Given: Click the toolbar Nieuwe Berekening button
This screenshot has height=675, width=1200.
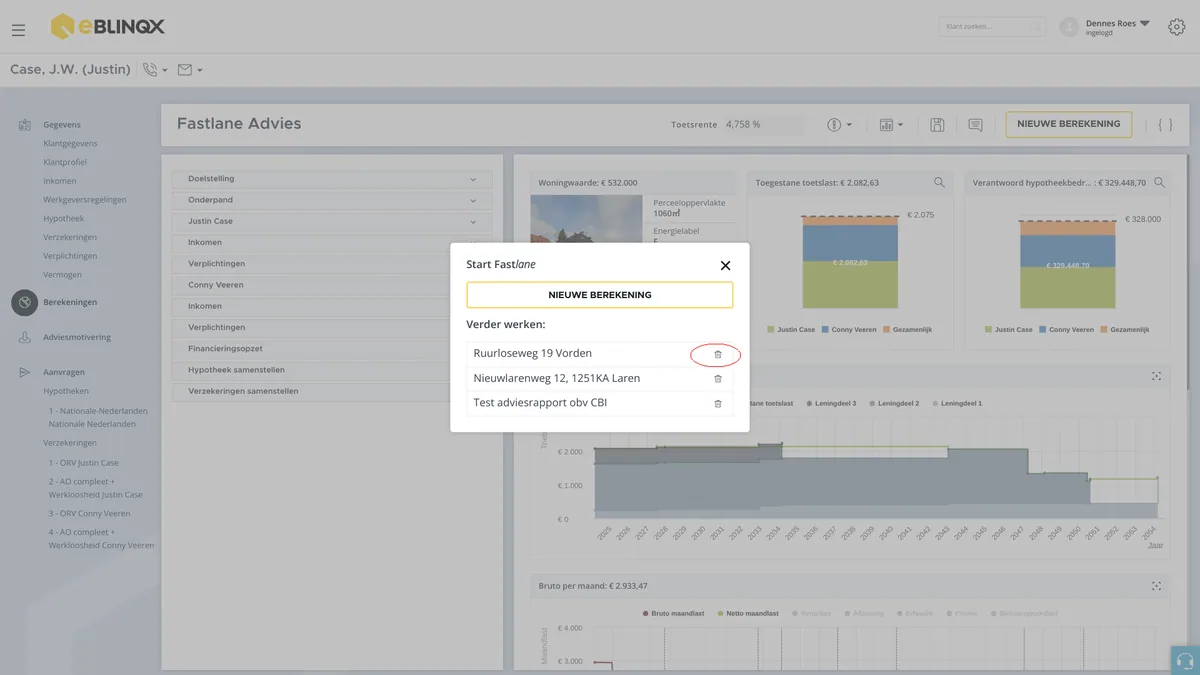Looking at the screenshot, I should (x=1069, y=124).
